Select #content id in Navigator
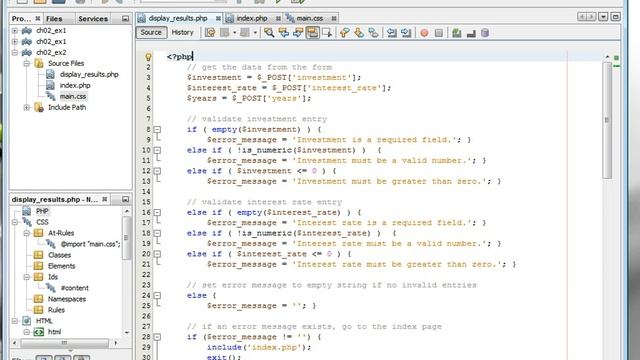This screenshot has width=640, height=360. [74, 288]
